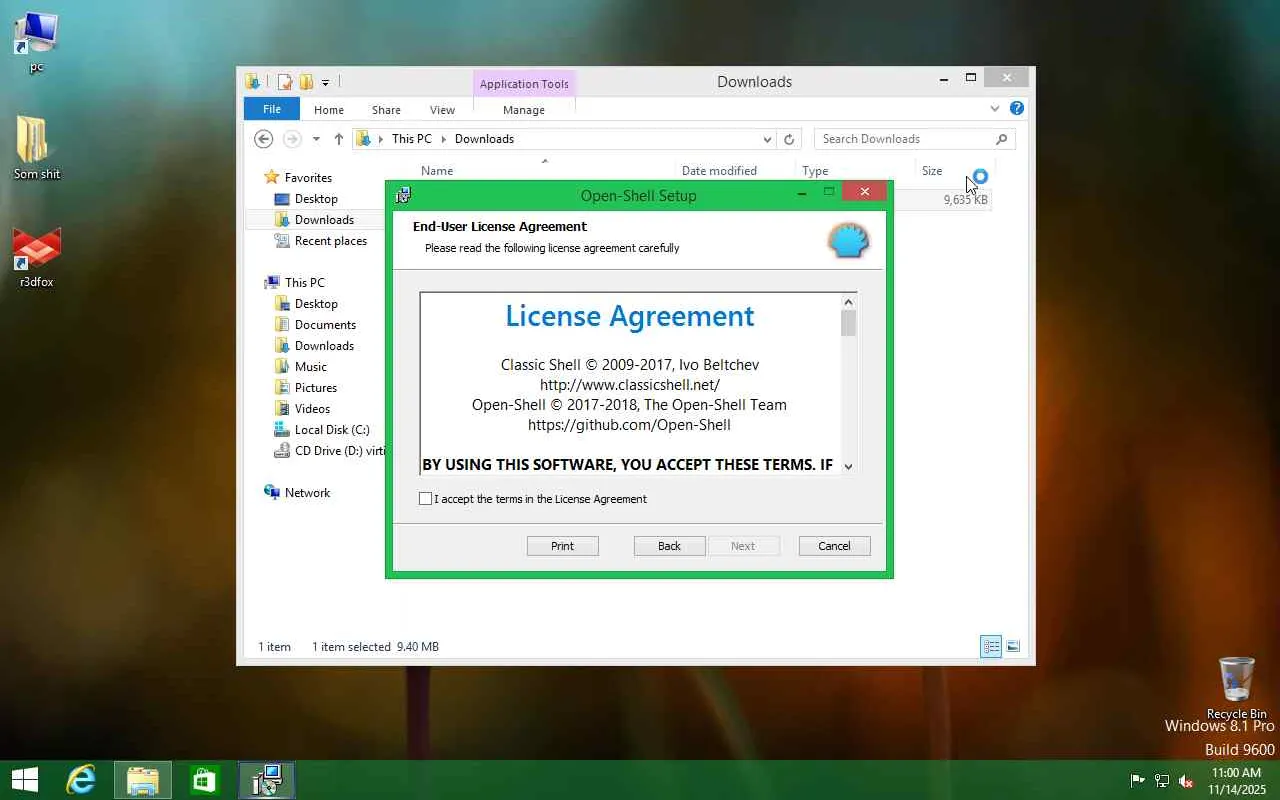Click the Forward arrow in Explorer
The image size is (1280, 800).
click(x=292, y=139)
